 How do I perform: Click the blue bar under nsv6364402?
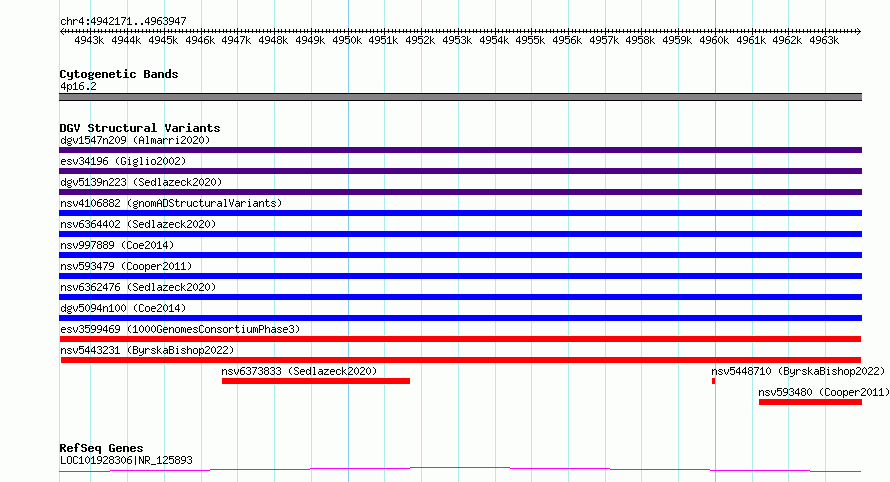pyautogui.click(x=460, y=234)
